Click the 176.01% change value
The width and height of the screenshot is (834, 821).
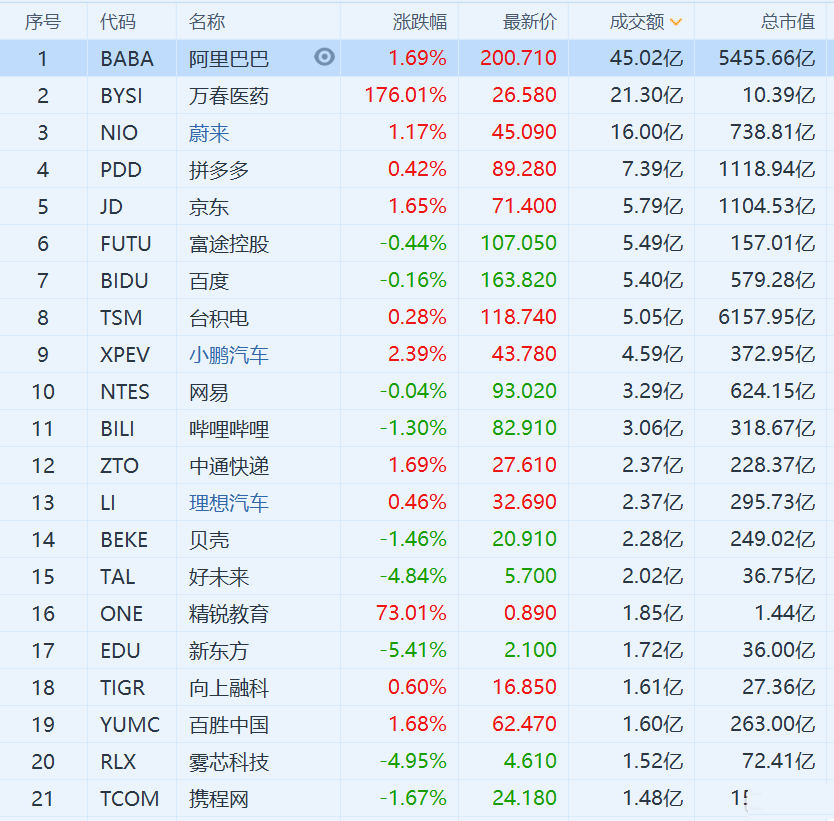point(405,95)
